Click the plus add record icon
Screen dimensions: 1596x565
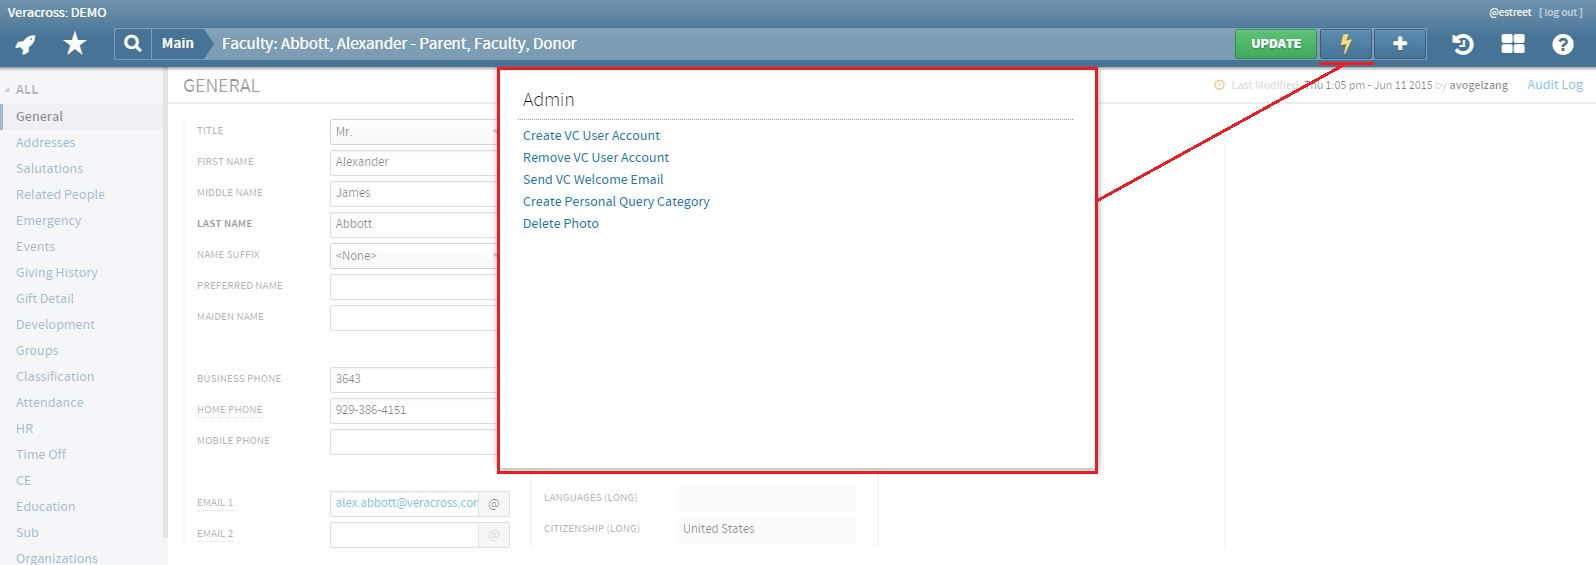tap(1399, 44)
